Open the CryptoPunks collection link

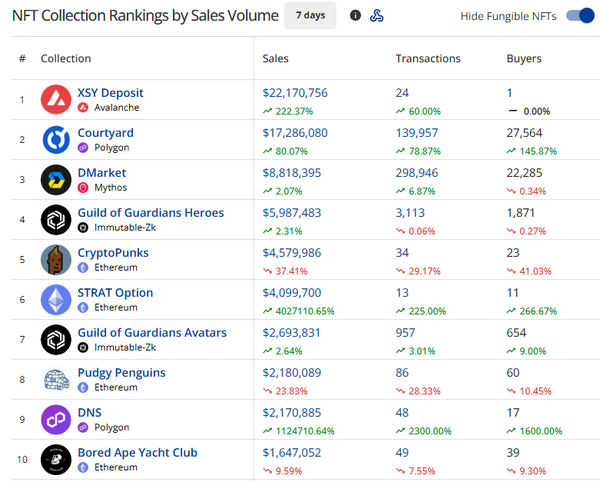tap(113, 252)
